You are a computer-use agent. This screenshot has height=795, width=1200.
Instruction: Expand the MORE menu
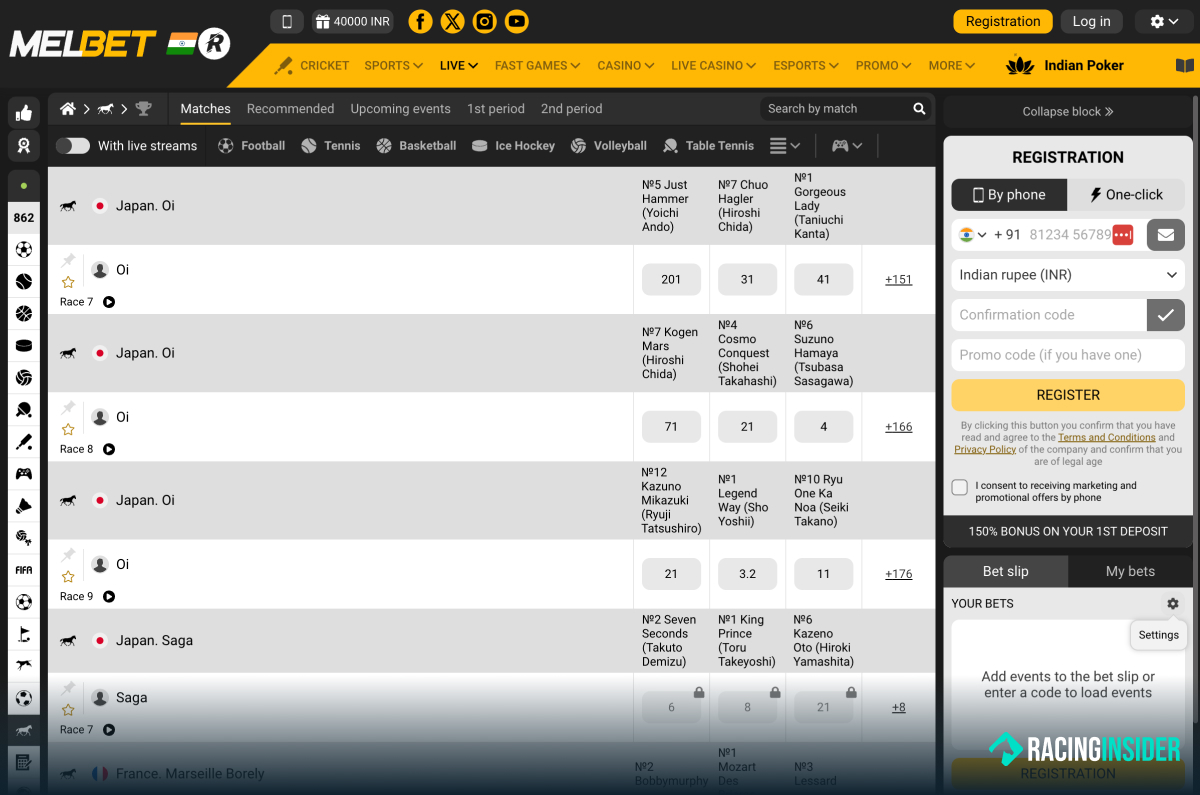951,65
